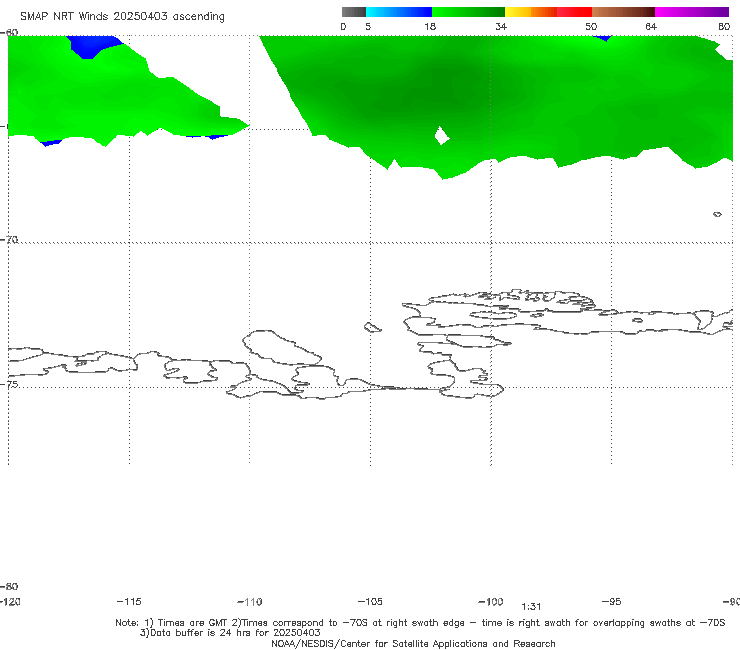Click the brown 50-64 colorbar segment
The width and height of the screenshot is (740, 650).
(x=623, y=12)
